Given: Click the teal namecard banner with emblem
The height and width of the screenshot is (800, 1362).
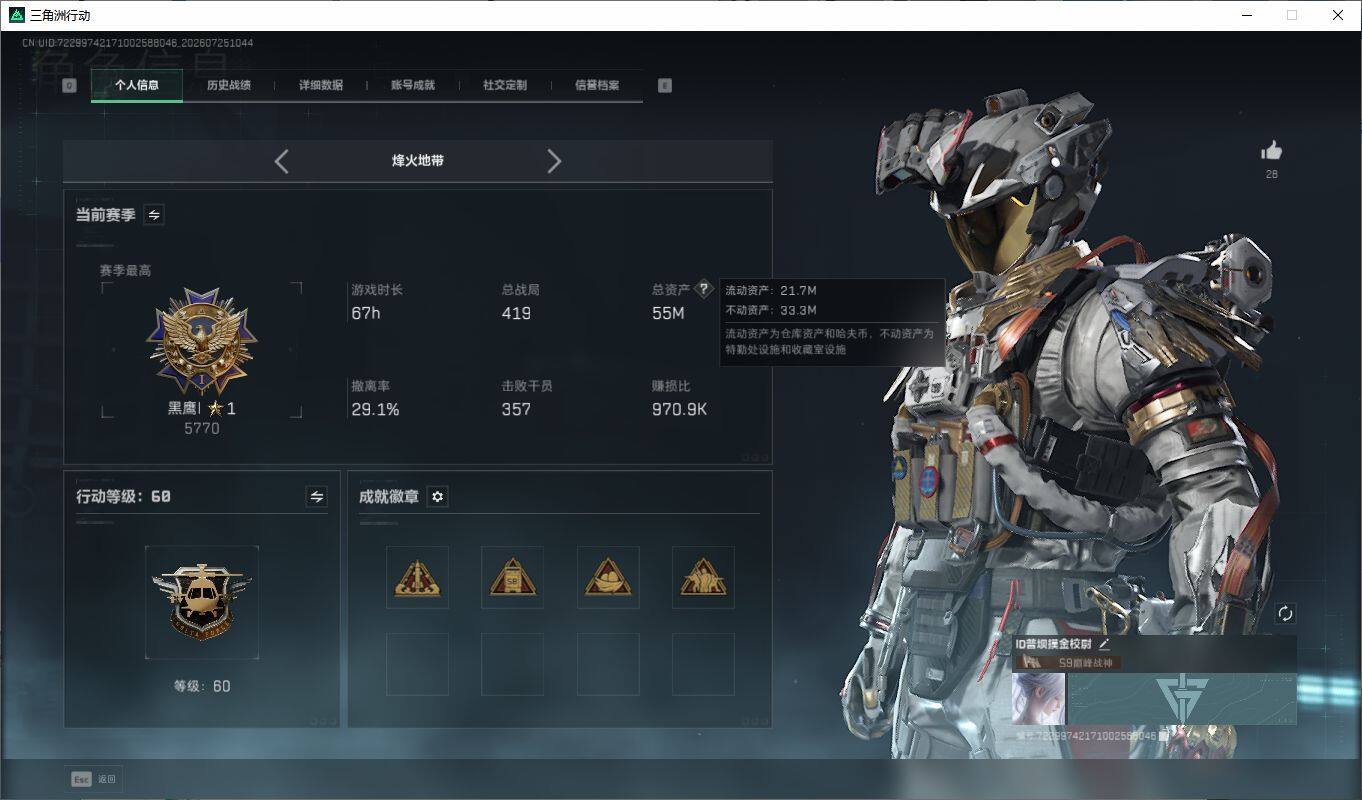Looking at the screenshot, I should coord(1182,698).
